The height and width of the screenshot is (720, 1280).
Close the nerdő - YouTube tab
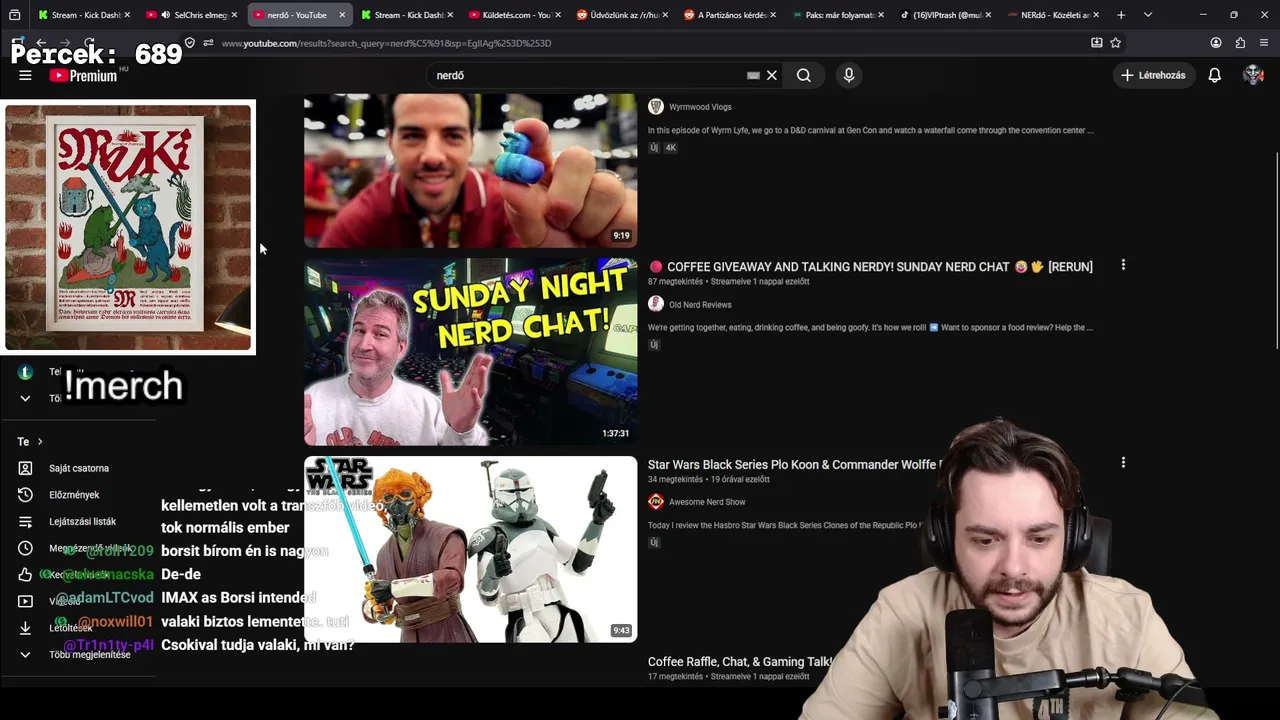342,15
